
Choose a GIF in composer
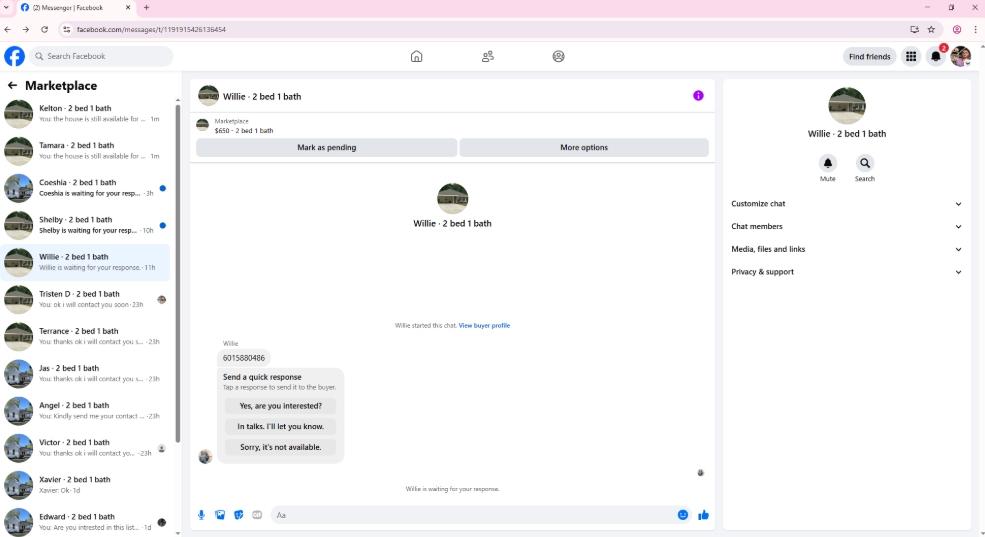coord(257,515)
